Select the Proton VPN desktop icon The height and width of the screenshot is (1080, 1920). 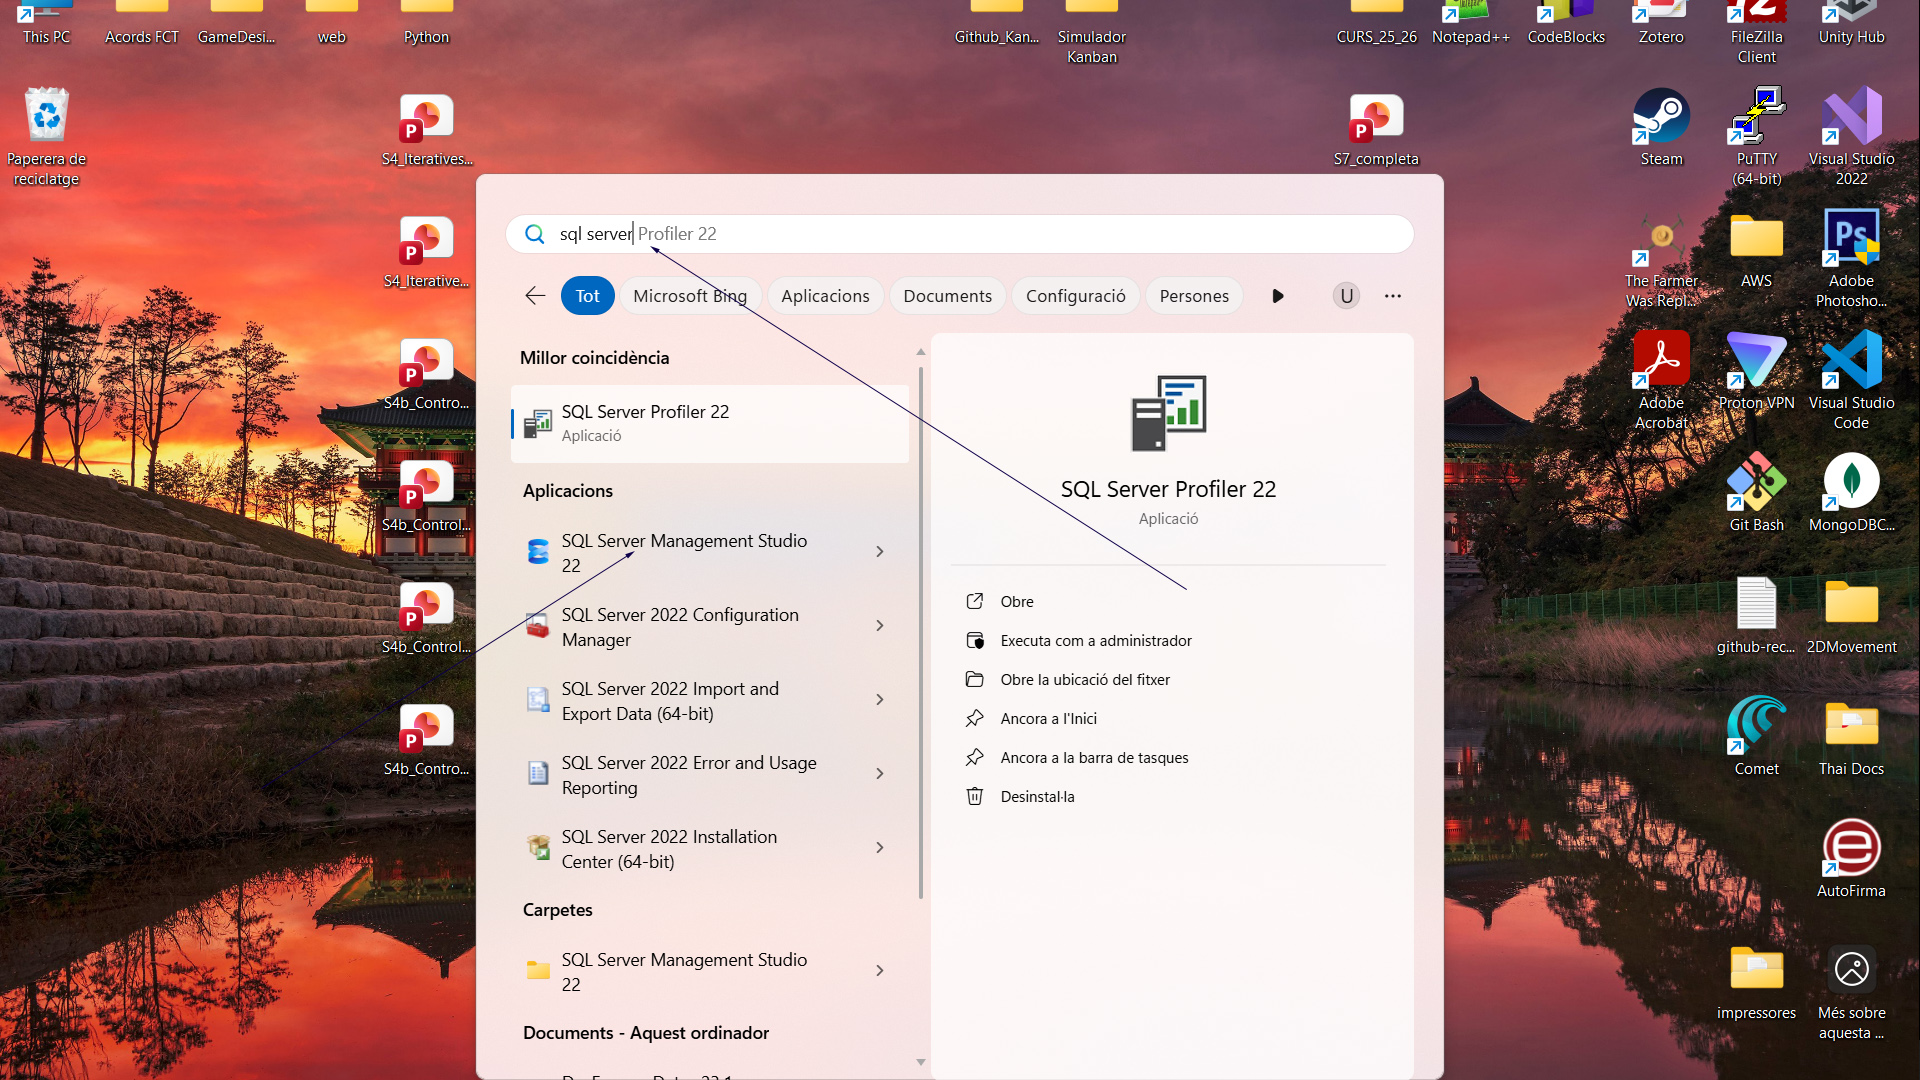click(x=1756, y=362)
